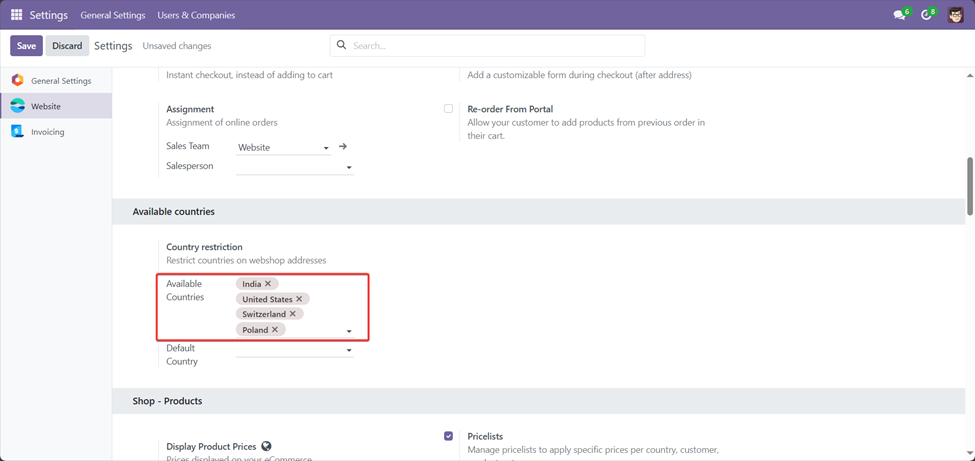The height and width of the screenshot is (461, 975).
Task: Click the Website sidebar icon
Action: [17, 106]
